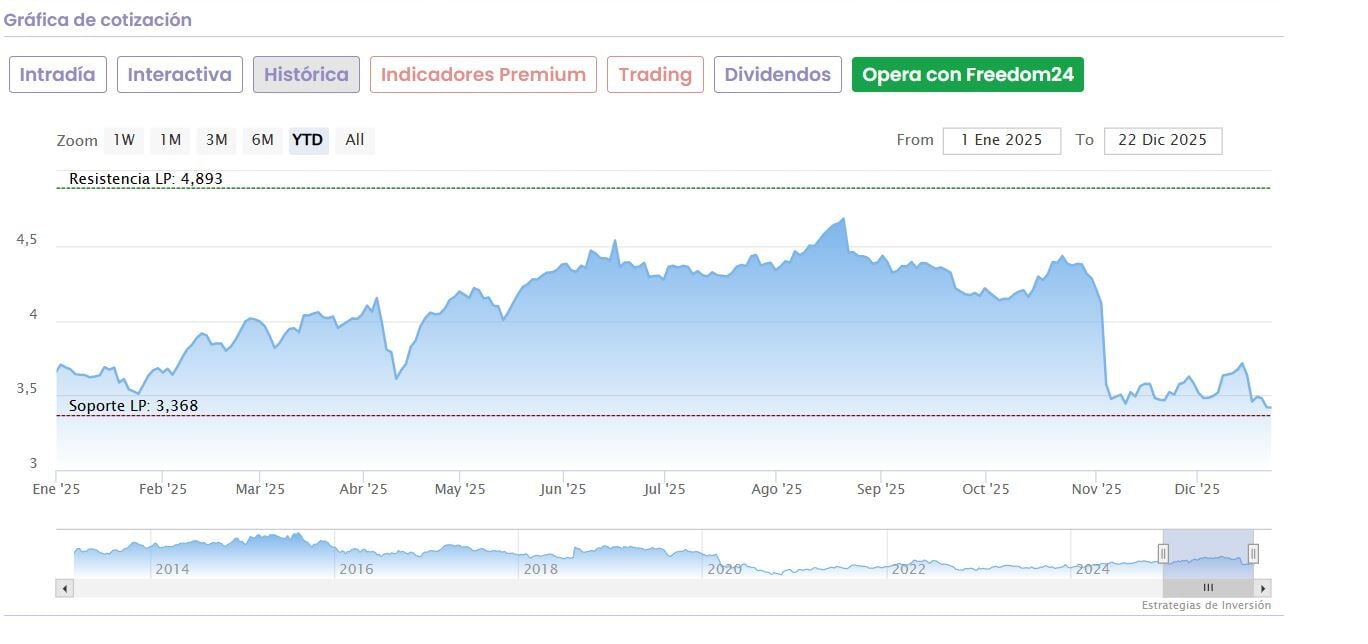
Task: Click the From date field
Action: (x=1001, y=140)
